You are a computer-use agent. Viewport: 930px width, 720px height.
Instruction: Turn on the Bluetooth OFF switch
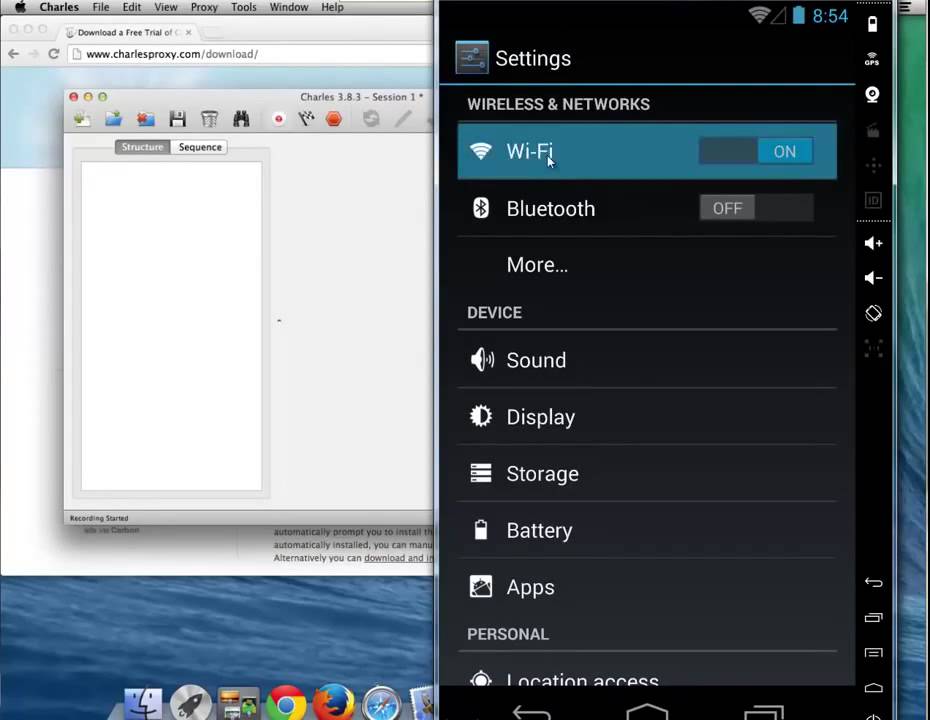pos(756,208)
